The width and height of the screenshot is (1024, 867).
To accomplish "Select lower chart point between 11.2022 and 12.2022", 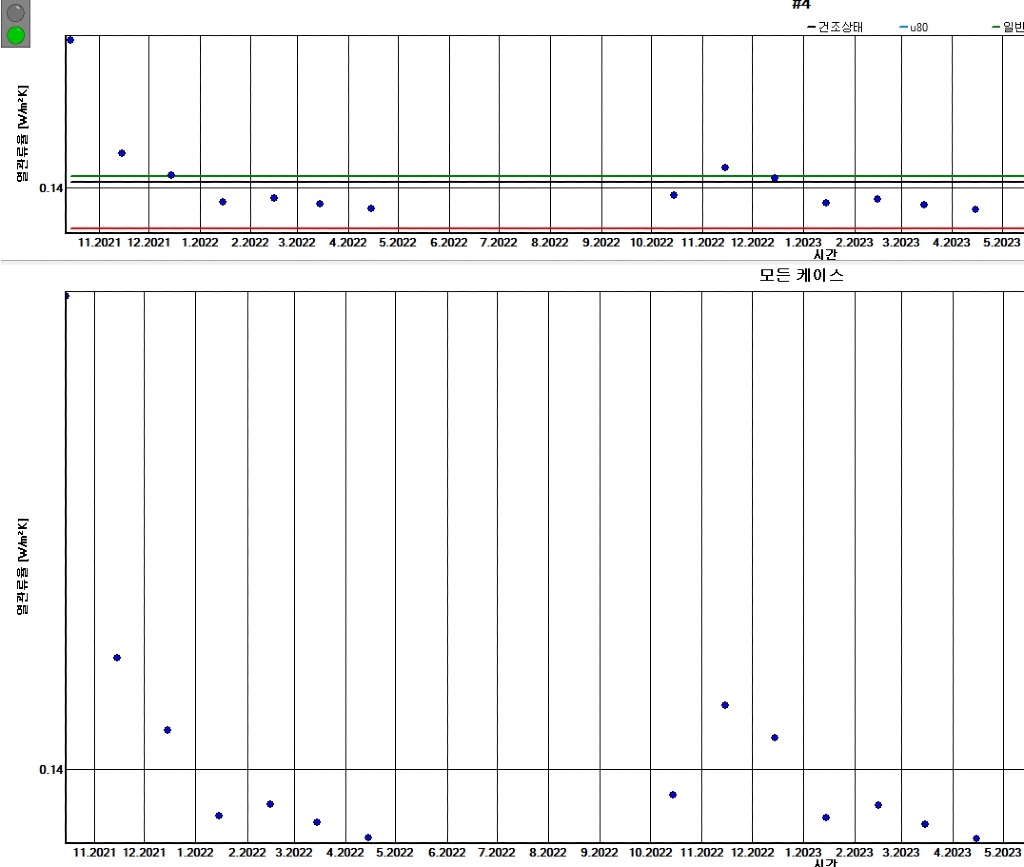I will 725,705.
